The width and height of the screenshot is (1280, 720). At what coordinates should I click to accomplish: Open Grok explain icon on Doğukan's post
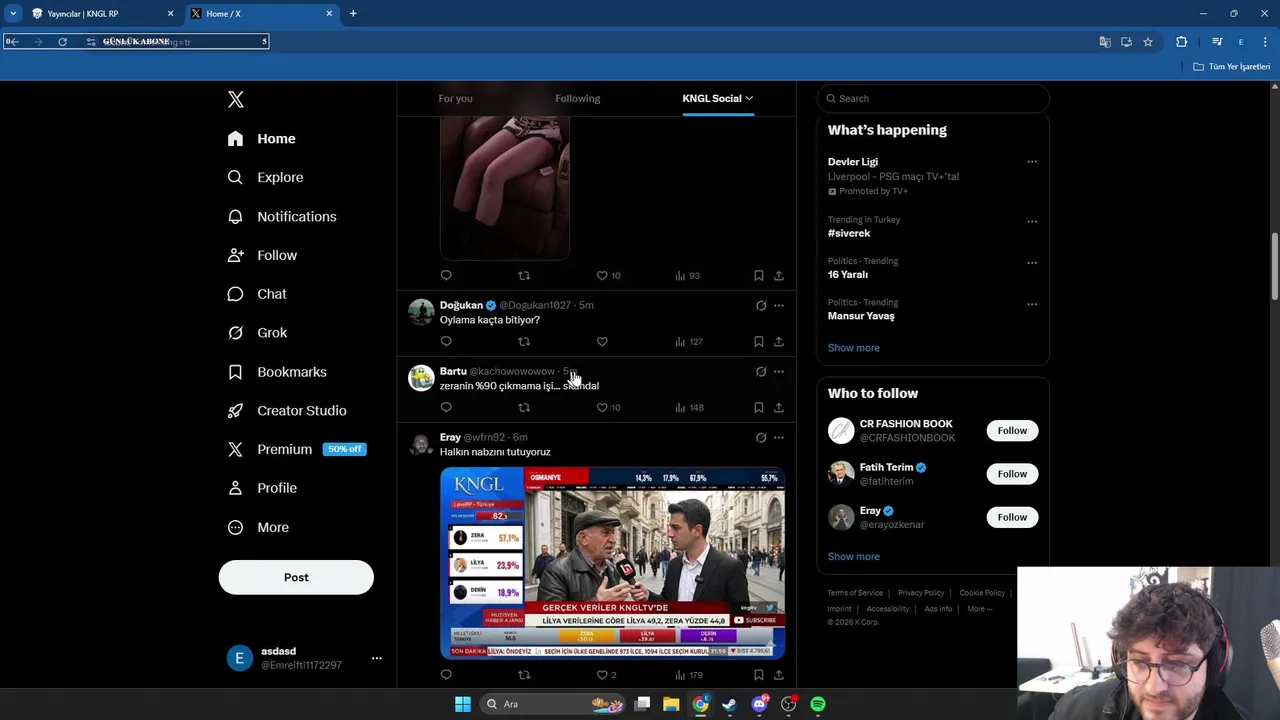coord(761,306)
